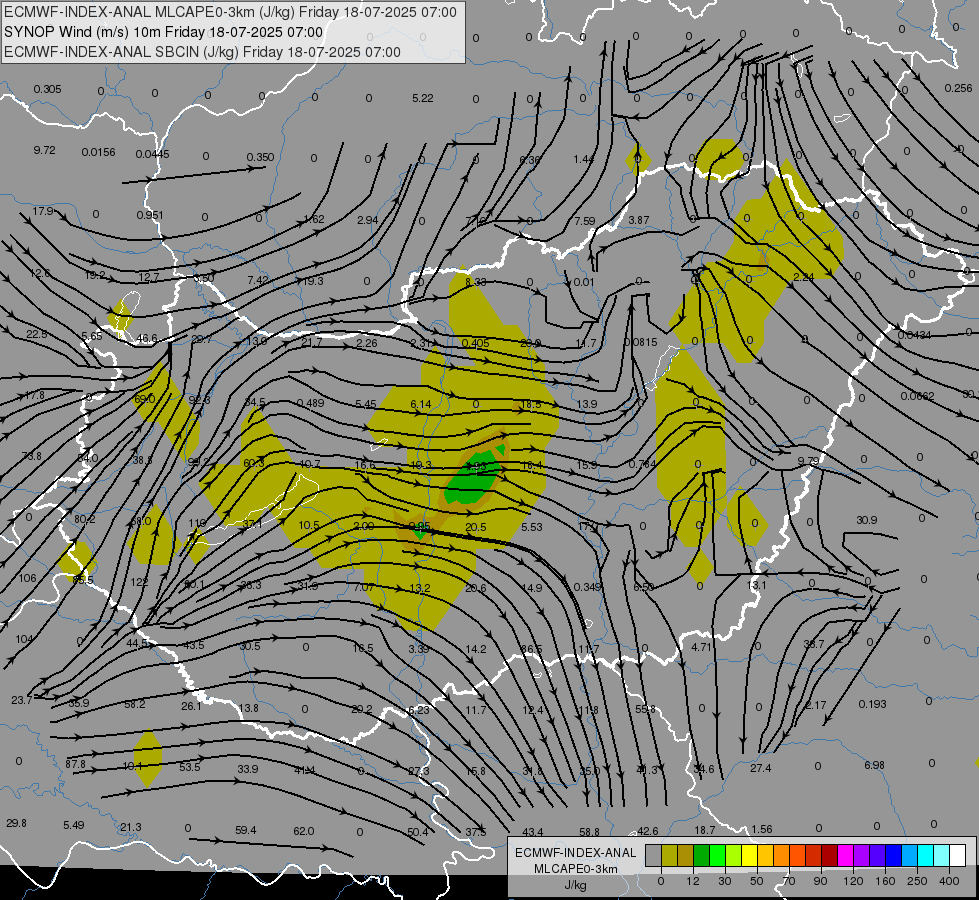Image resolution: width=979 pixels, height=900 pixels.
Task: Click the map value '30.9'
Action: coord(867,520)
